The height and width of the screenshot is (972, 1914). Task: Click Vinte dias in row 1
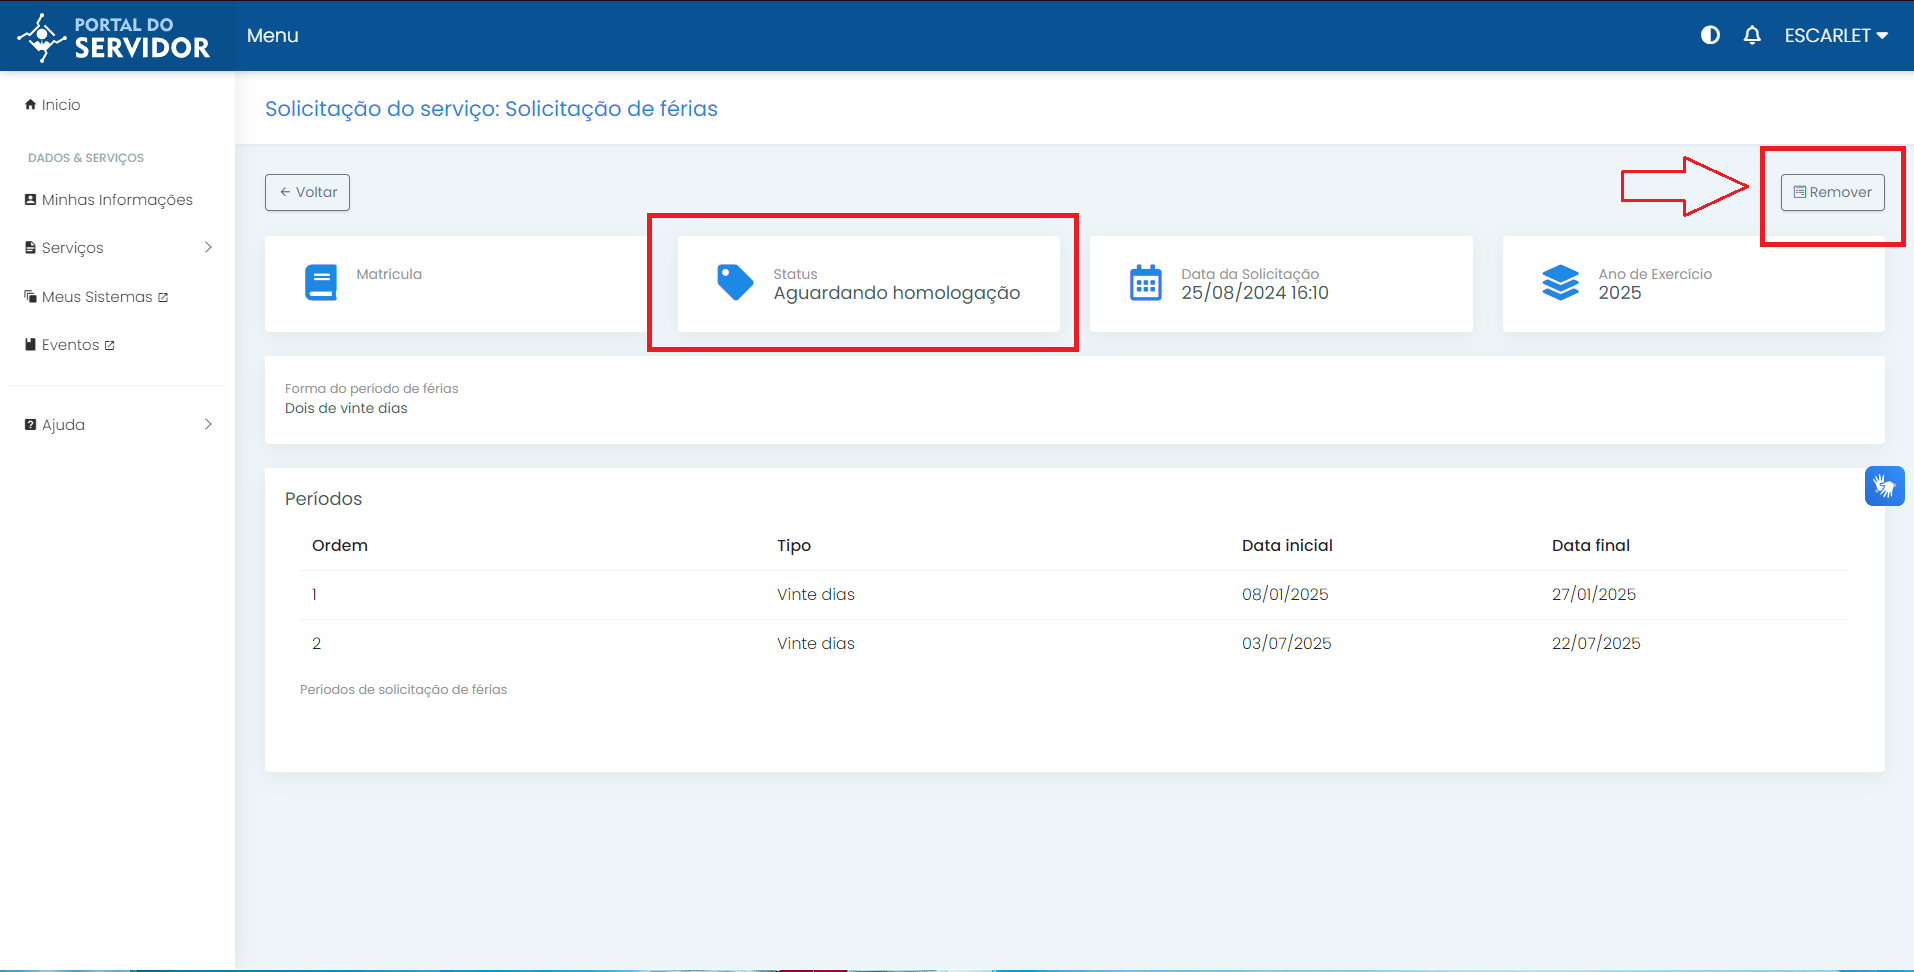point(816,594)
